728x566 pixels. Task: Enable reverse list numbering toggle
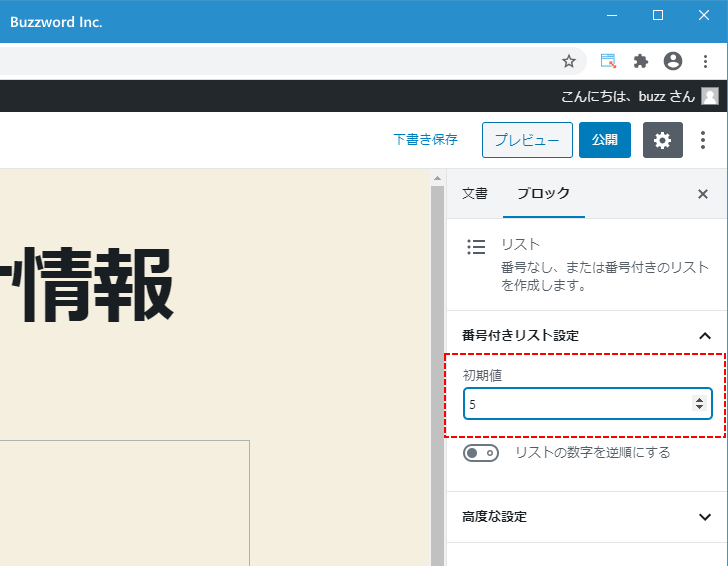(481, 453)
